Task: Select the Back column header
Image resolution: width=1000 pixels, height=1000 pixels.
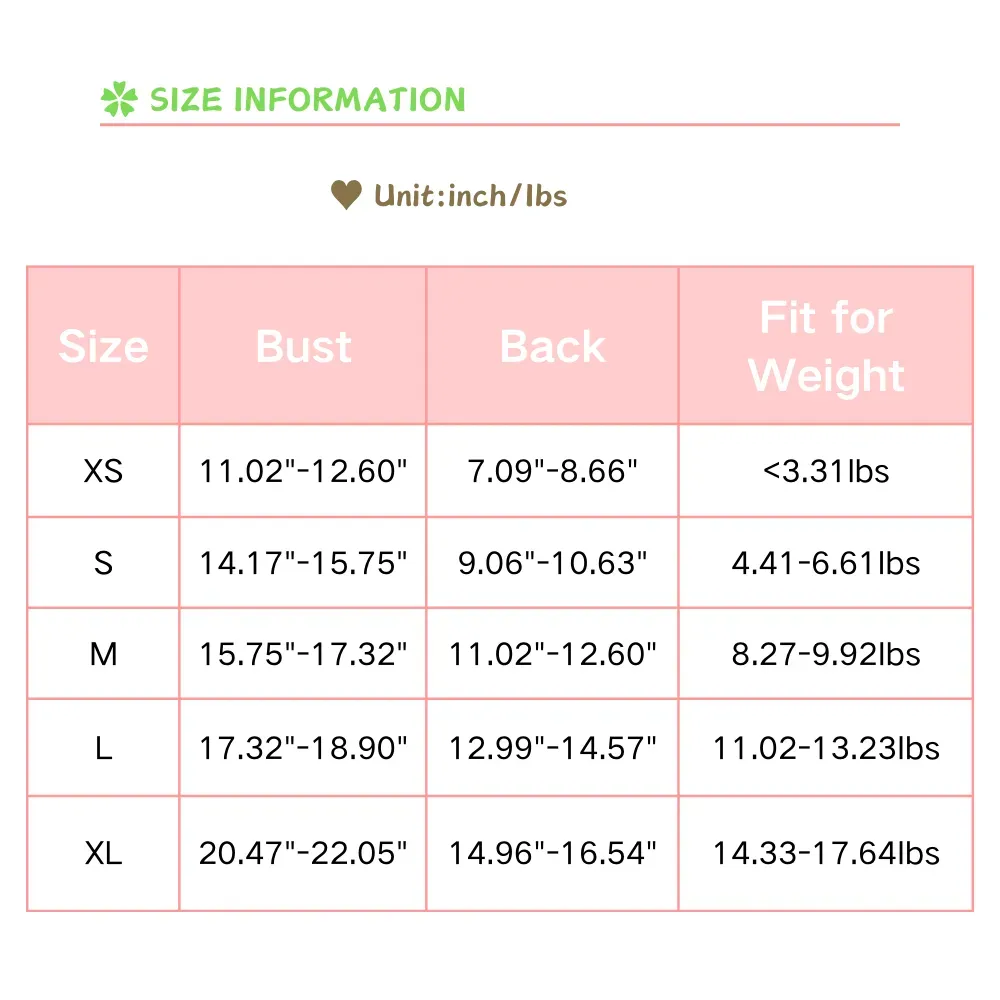Action: click(552, 346)
